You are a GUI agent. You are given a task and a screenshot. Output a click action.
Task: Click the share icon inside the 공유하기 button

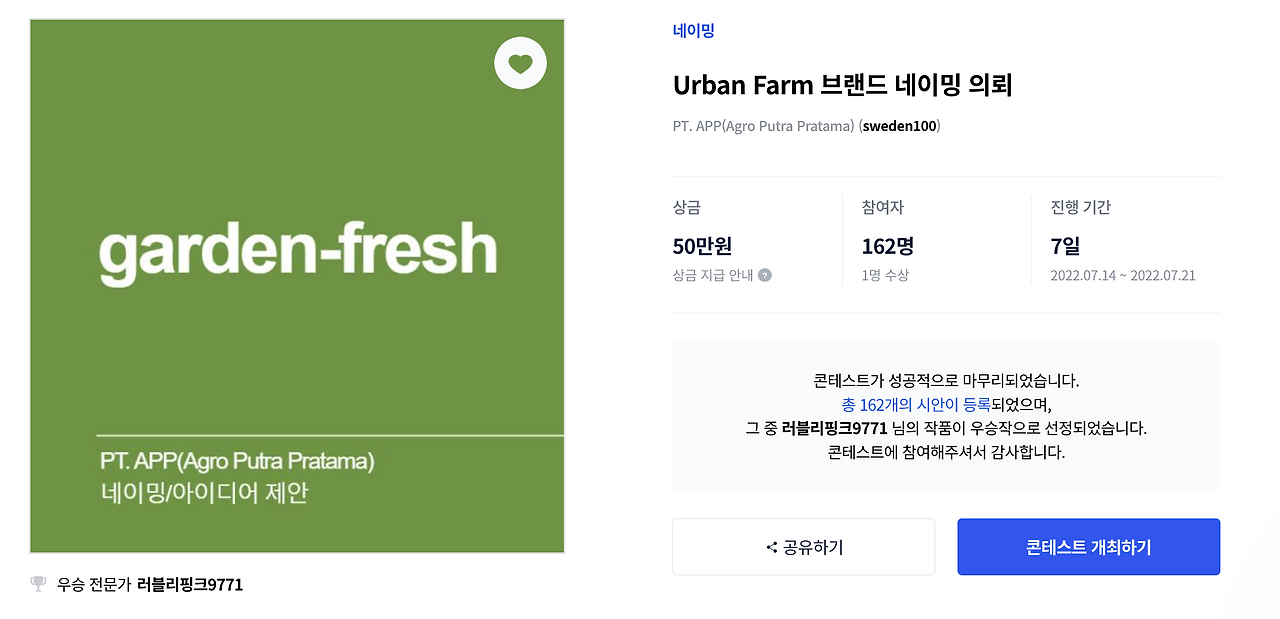point(770,547)
